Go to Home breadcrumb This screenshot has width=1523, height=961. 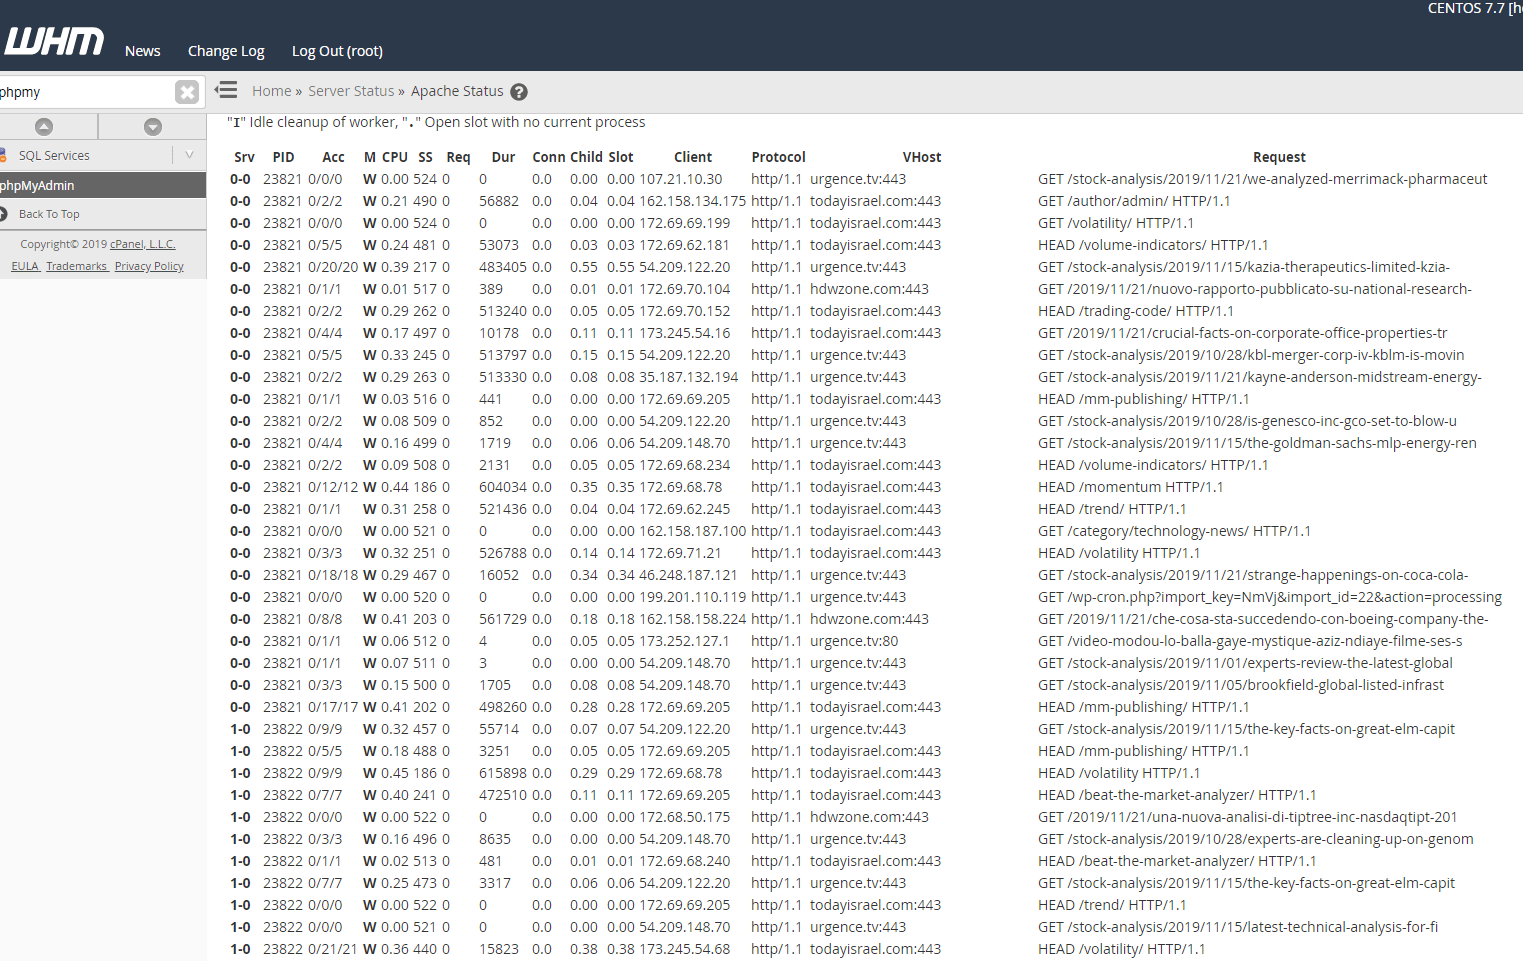pyautogui.click(x=271, y=91)
